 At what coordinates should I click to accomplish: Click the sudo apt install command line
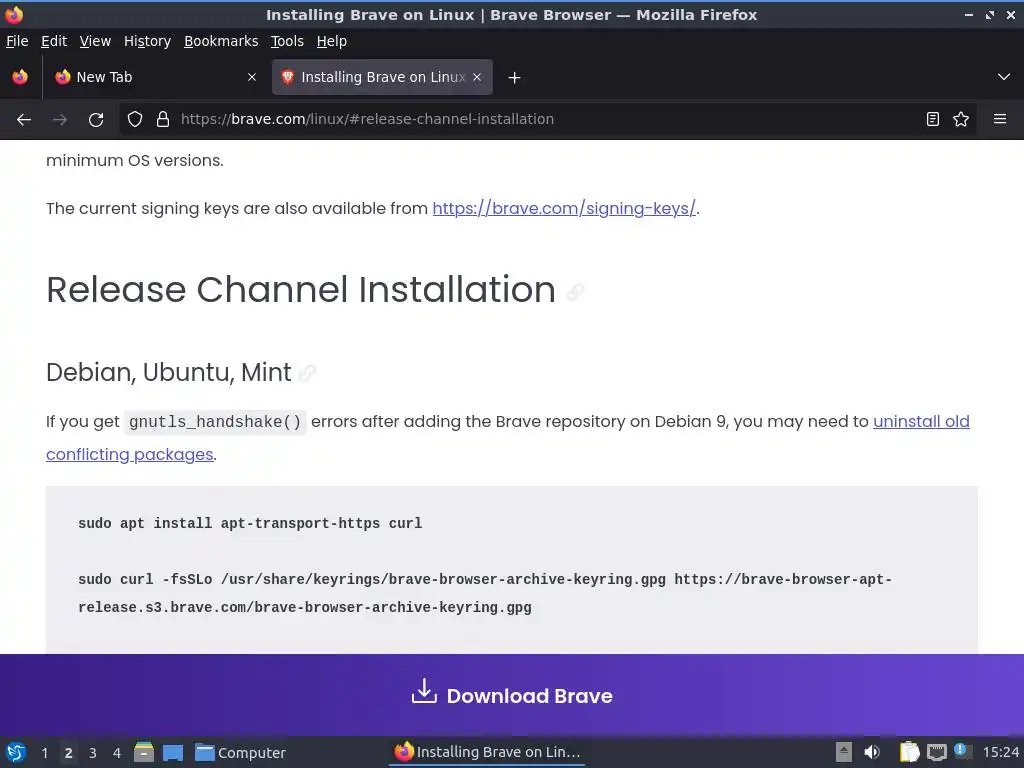[250, 523]
